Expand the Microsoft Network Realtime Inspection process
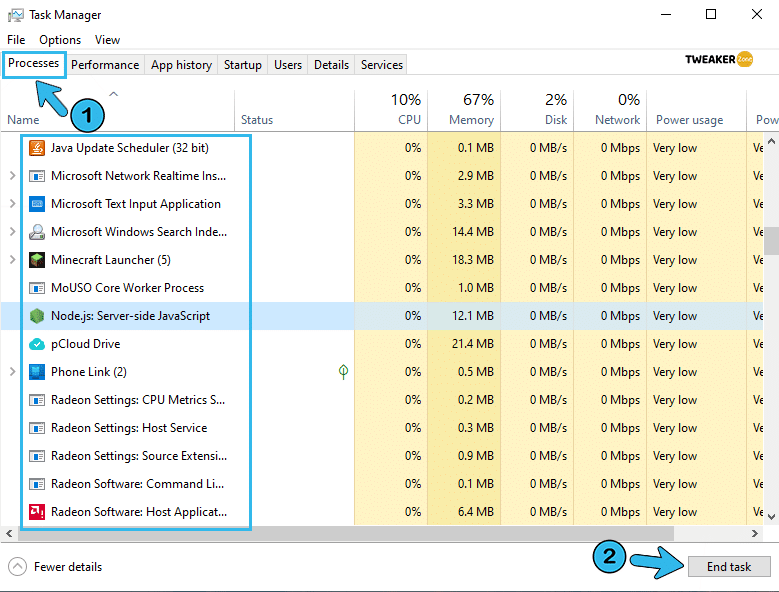The image size is (779, 592). [12, 176]
